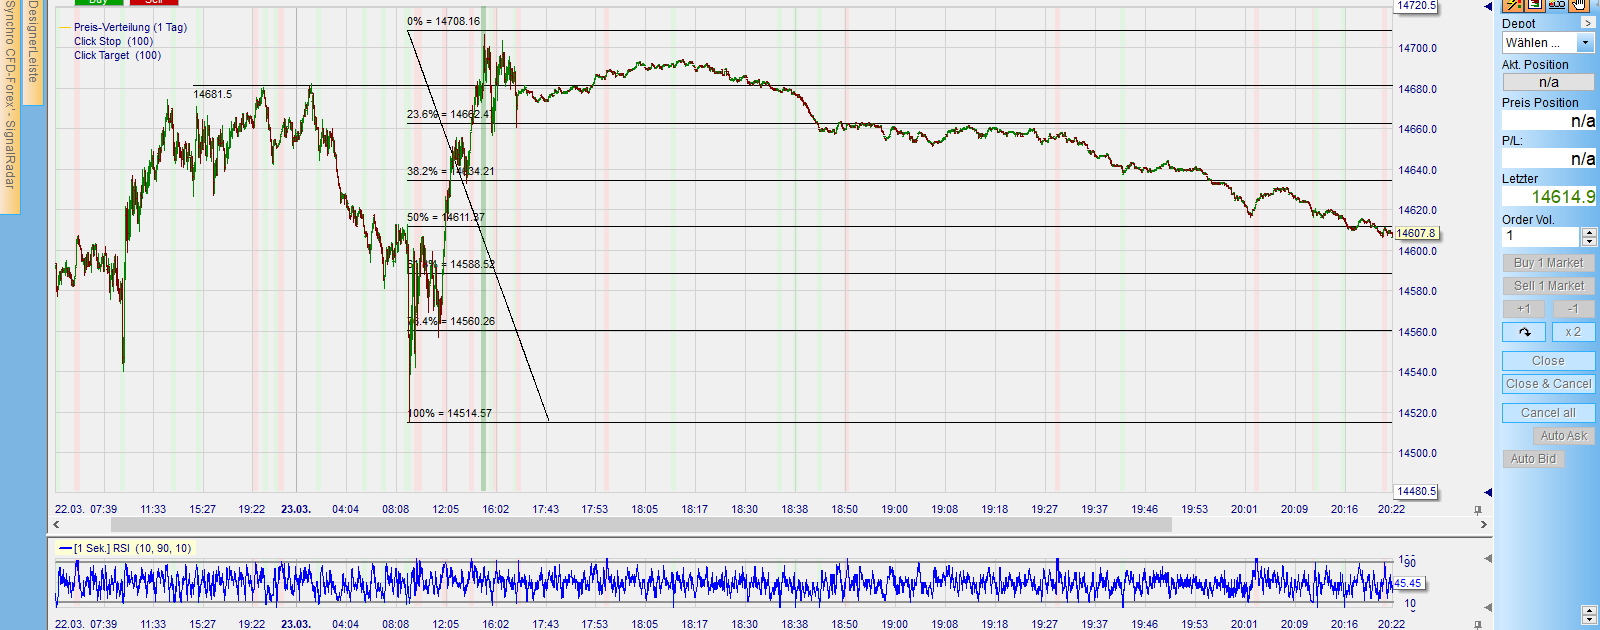Open the Synchro CFD-Forex SignalRadar tab
The image size is (1600, 630).
9,105
